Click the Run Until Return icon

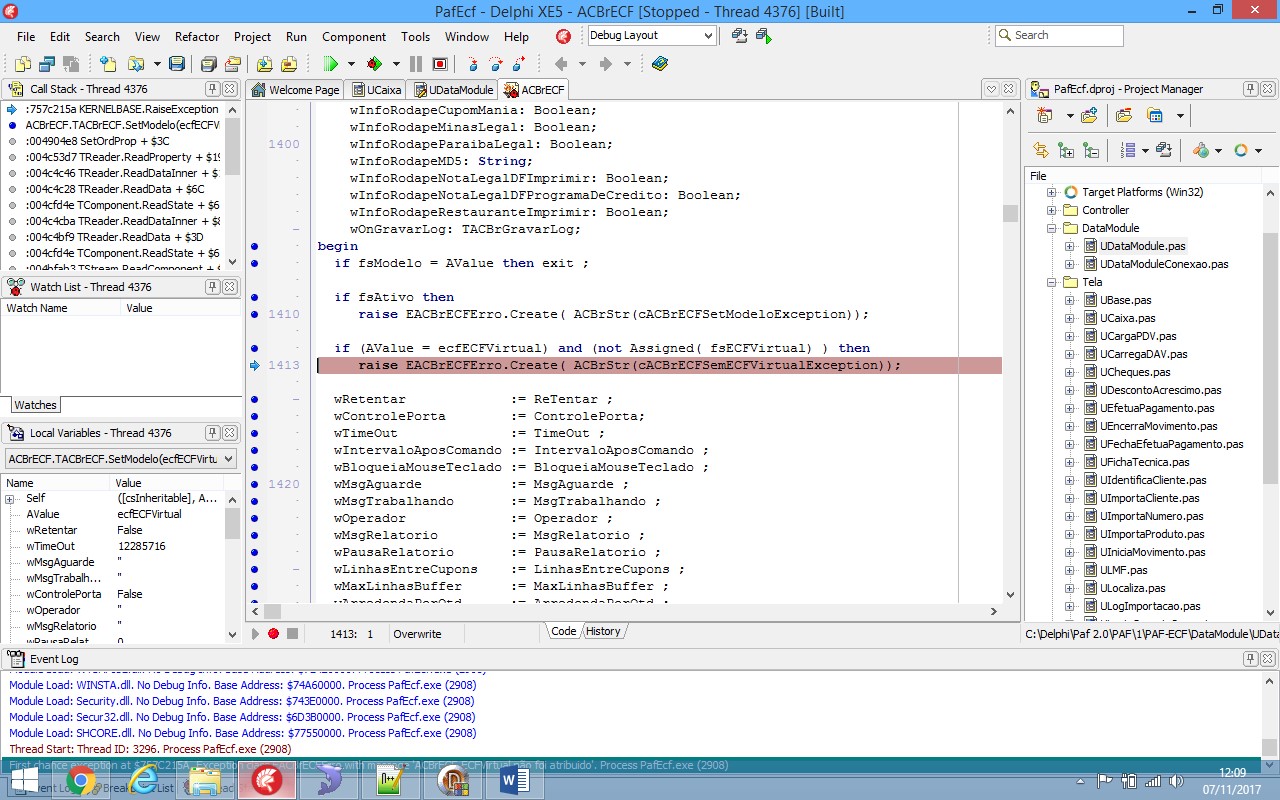click(519, 64)
